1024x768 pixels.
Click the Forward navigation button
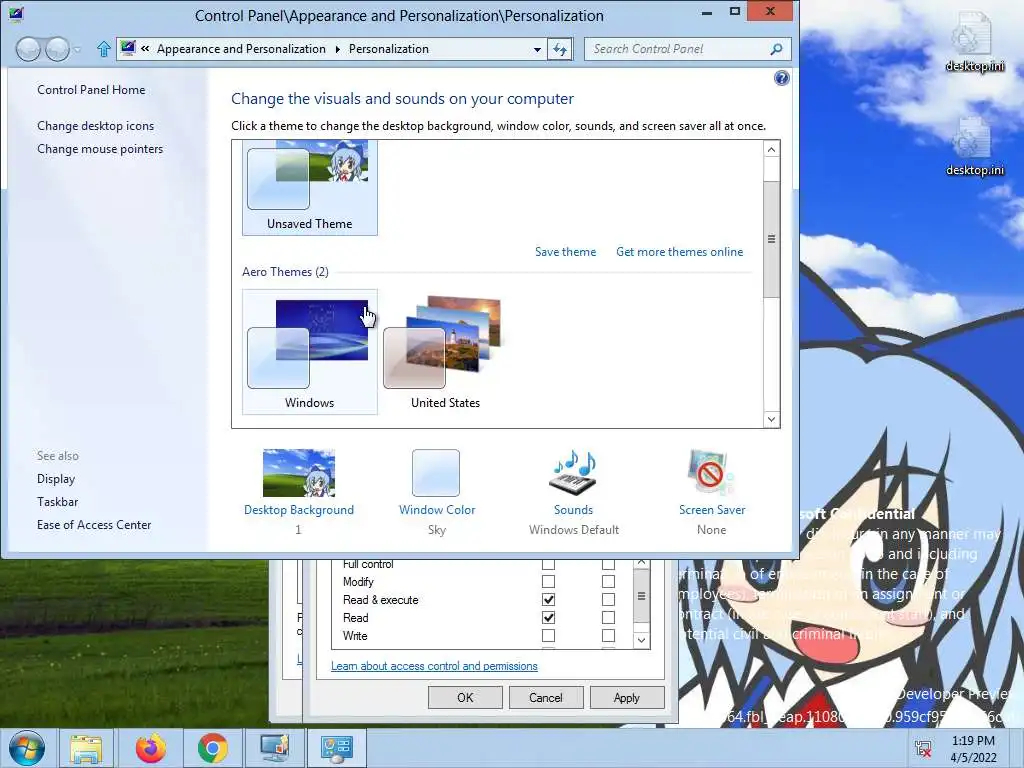coord(57,49)
